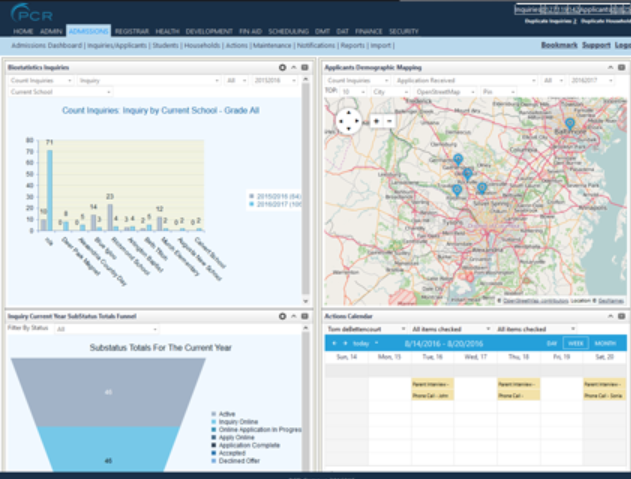This screenshot has width=631, height=479.
Task: Collapse the Actions Calendar panel
Action: click(610, 316)
